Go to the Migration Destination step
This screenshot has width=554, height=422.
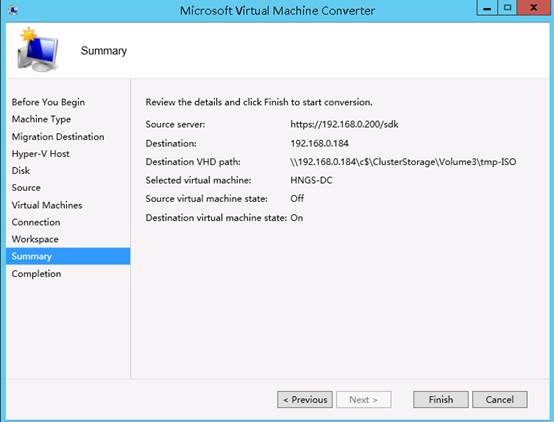click(58, 136)
